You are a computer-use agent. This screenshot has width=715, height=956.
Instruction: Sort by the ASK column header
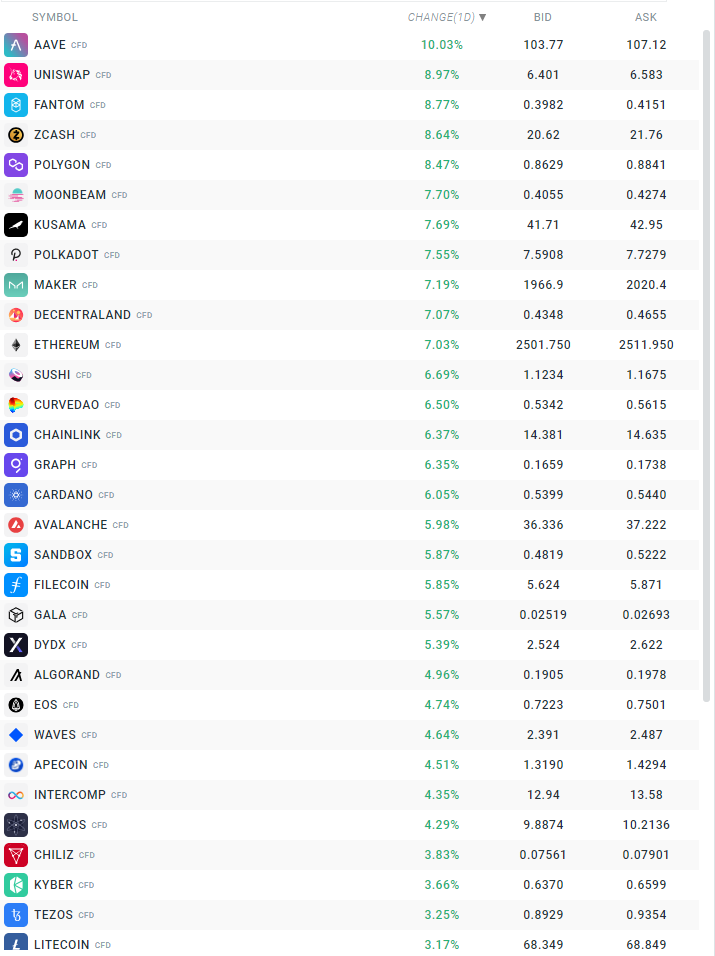(x=646, y=17)
